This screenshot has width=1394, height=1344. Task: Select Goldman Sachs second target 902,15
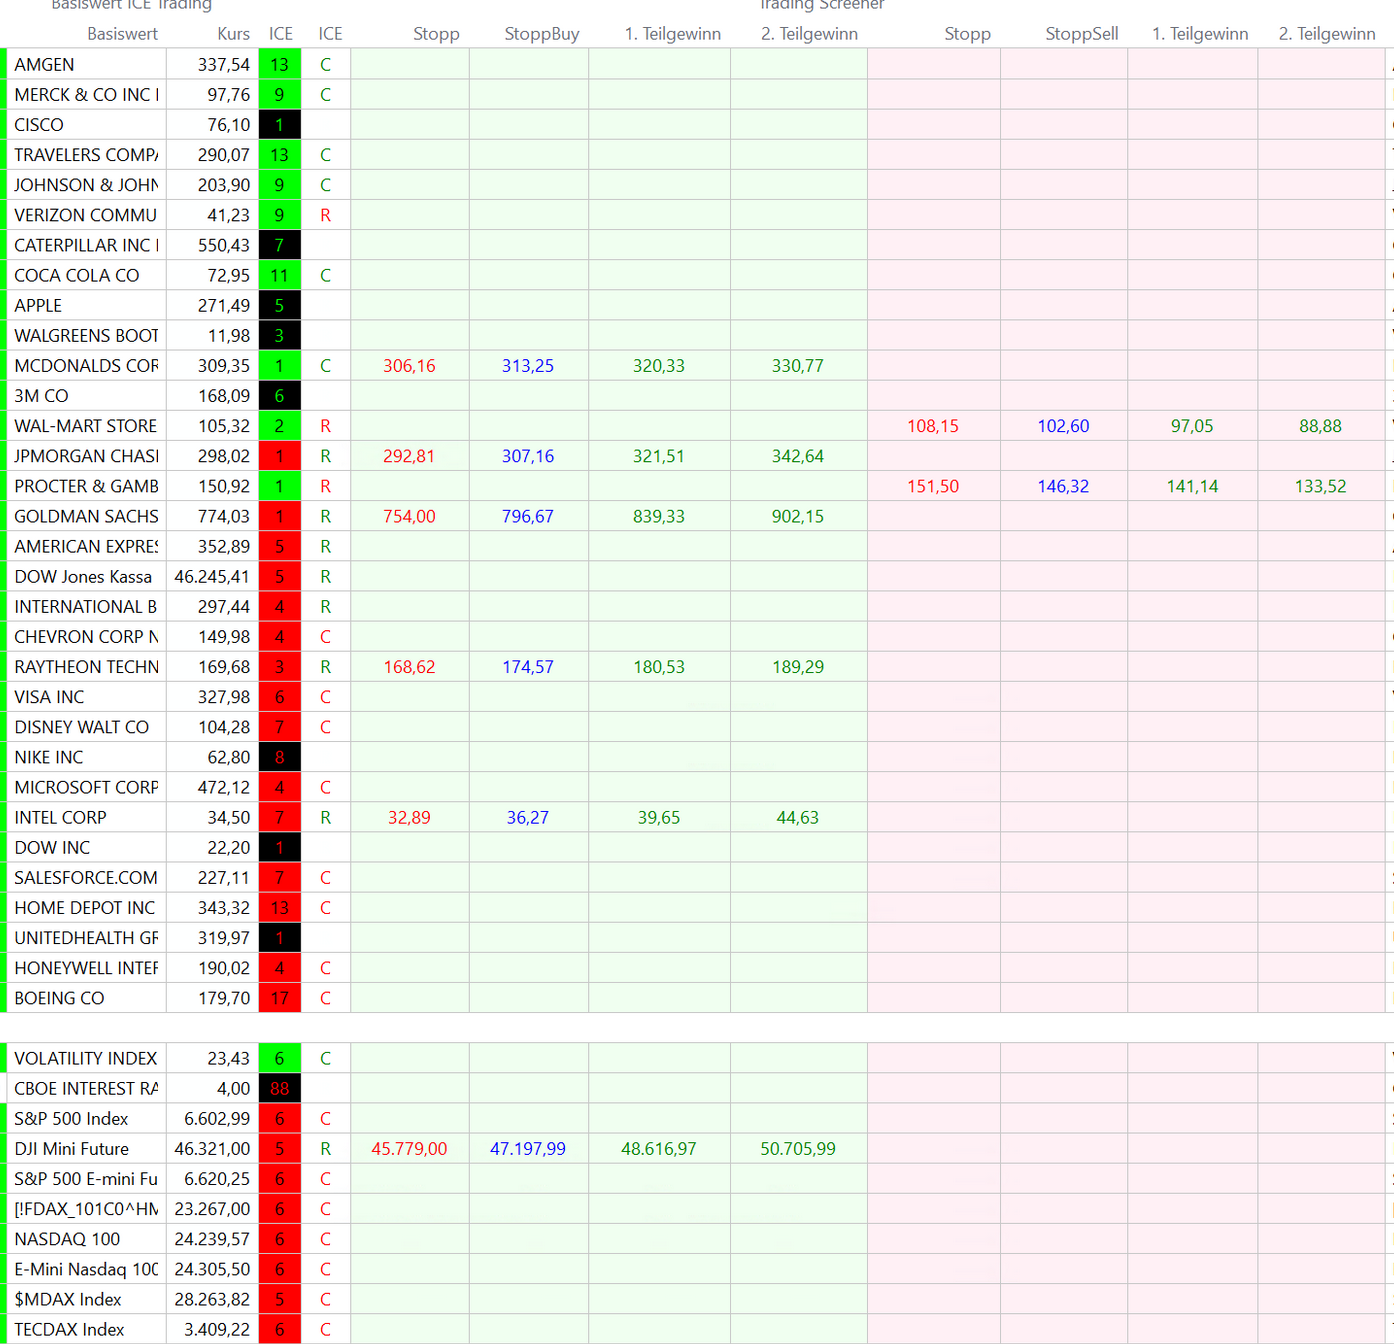click(x=797, y=517)
